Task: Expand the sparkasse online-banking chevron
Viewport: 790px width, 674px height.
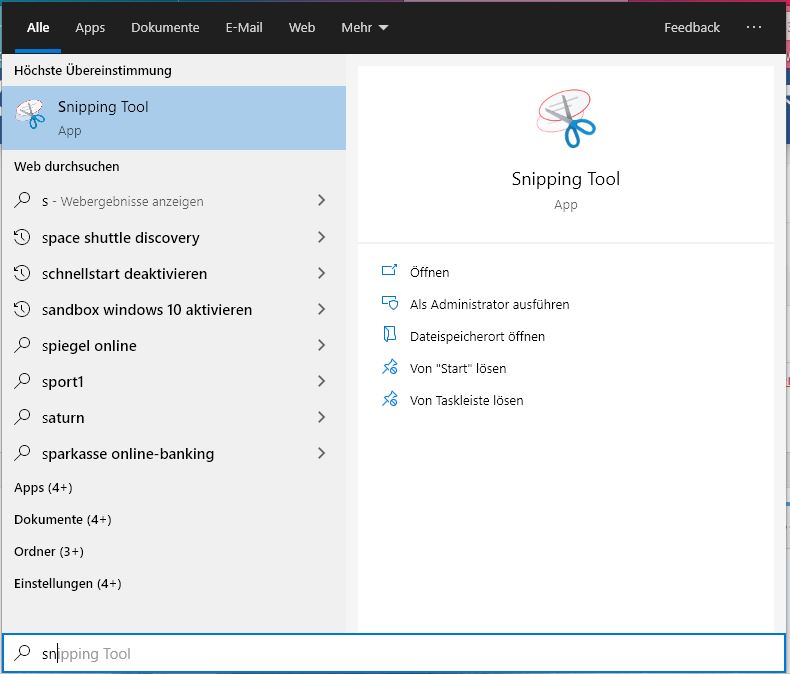Action: tap(321, 453)
